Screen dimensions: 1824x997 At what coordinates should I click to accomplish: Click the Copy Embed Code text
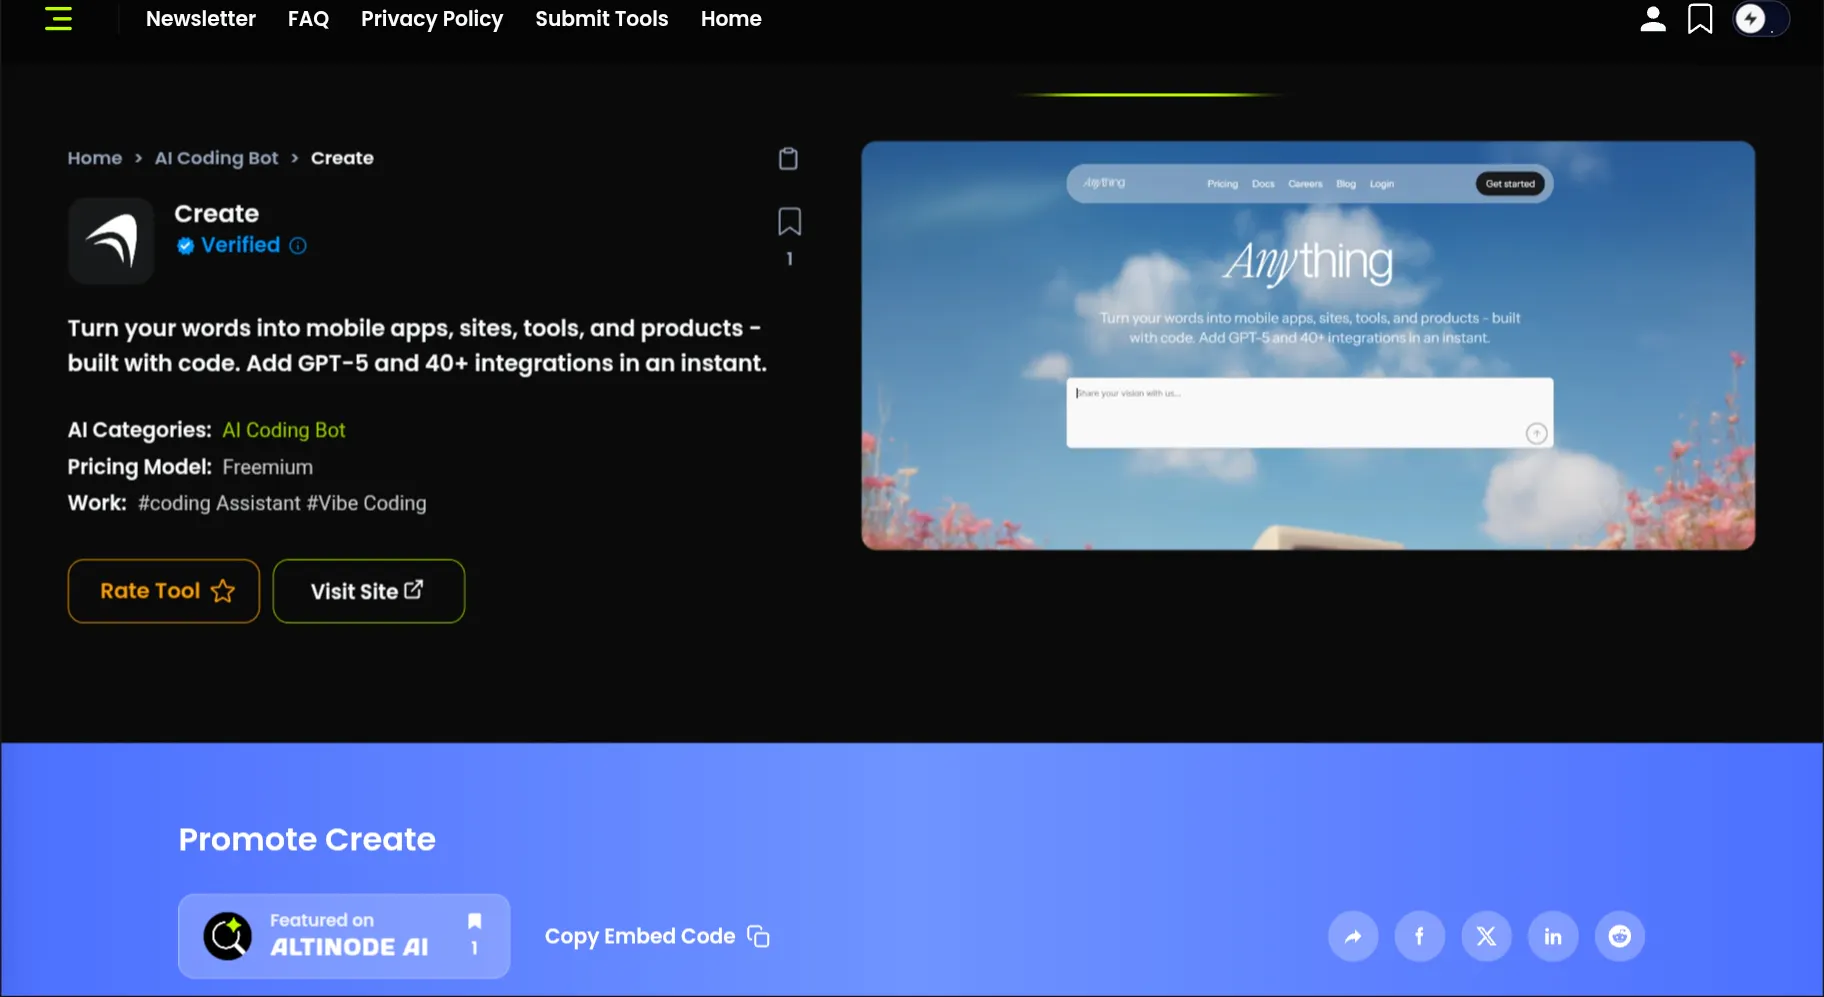(x=640, y=937)
